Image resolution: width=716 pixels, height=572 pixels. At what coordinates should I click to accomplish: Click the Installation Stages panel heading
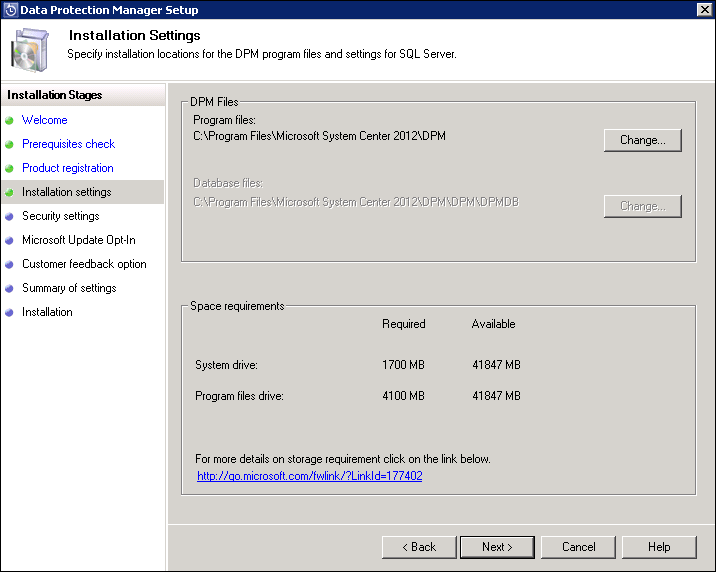(x=54, y=95)
